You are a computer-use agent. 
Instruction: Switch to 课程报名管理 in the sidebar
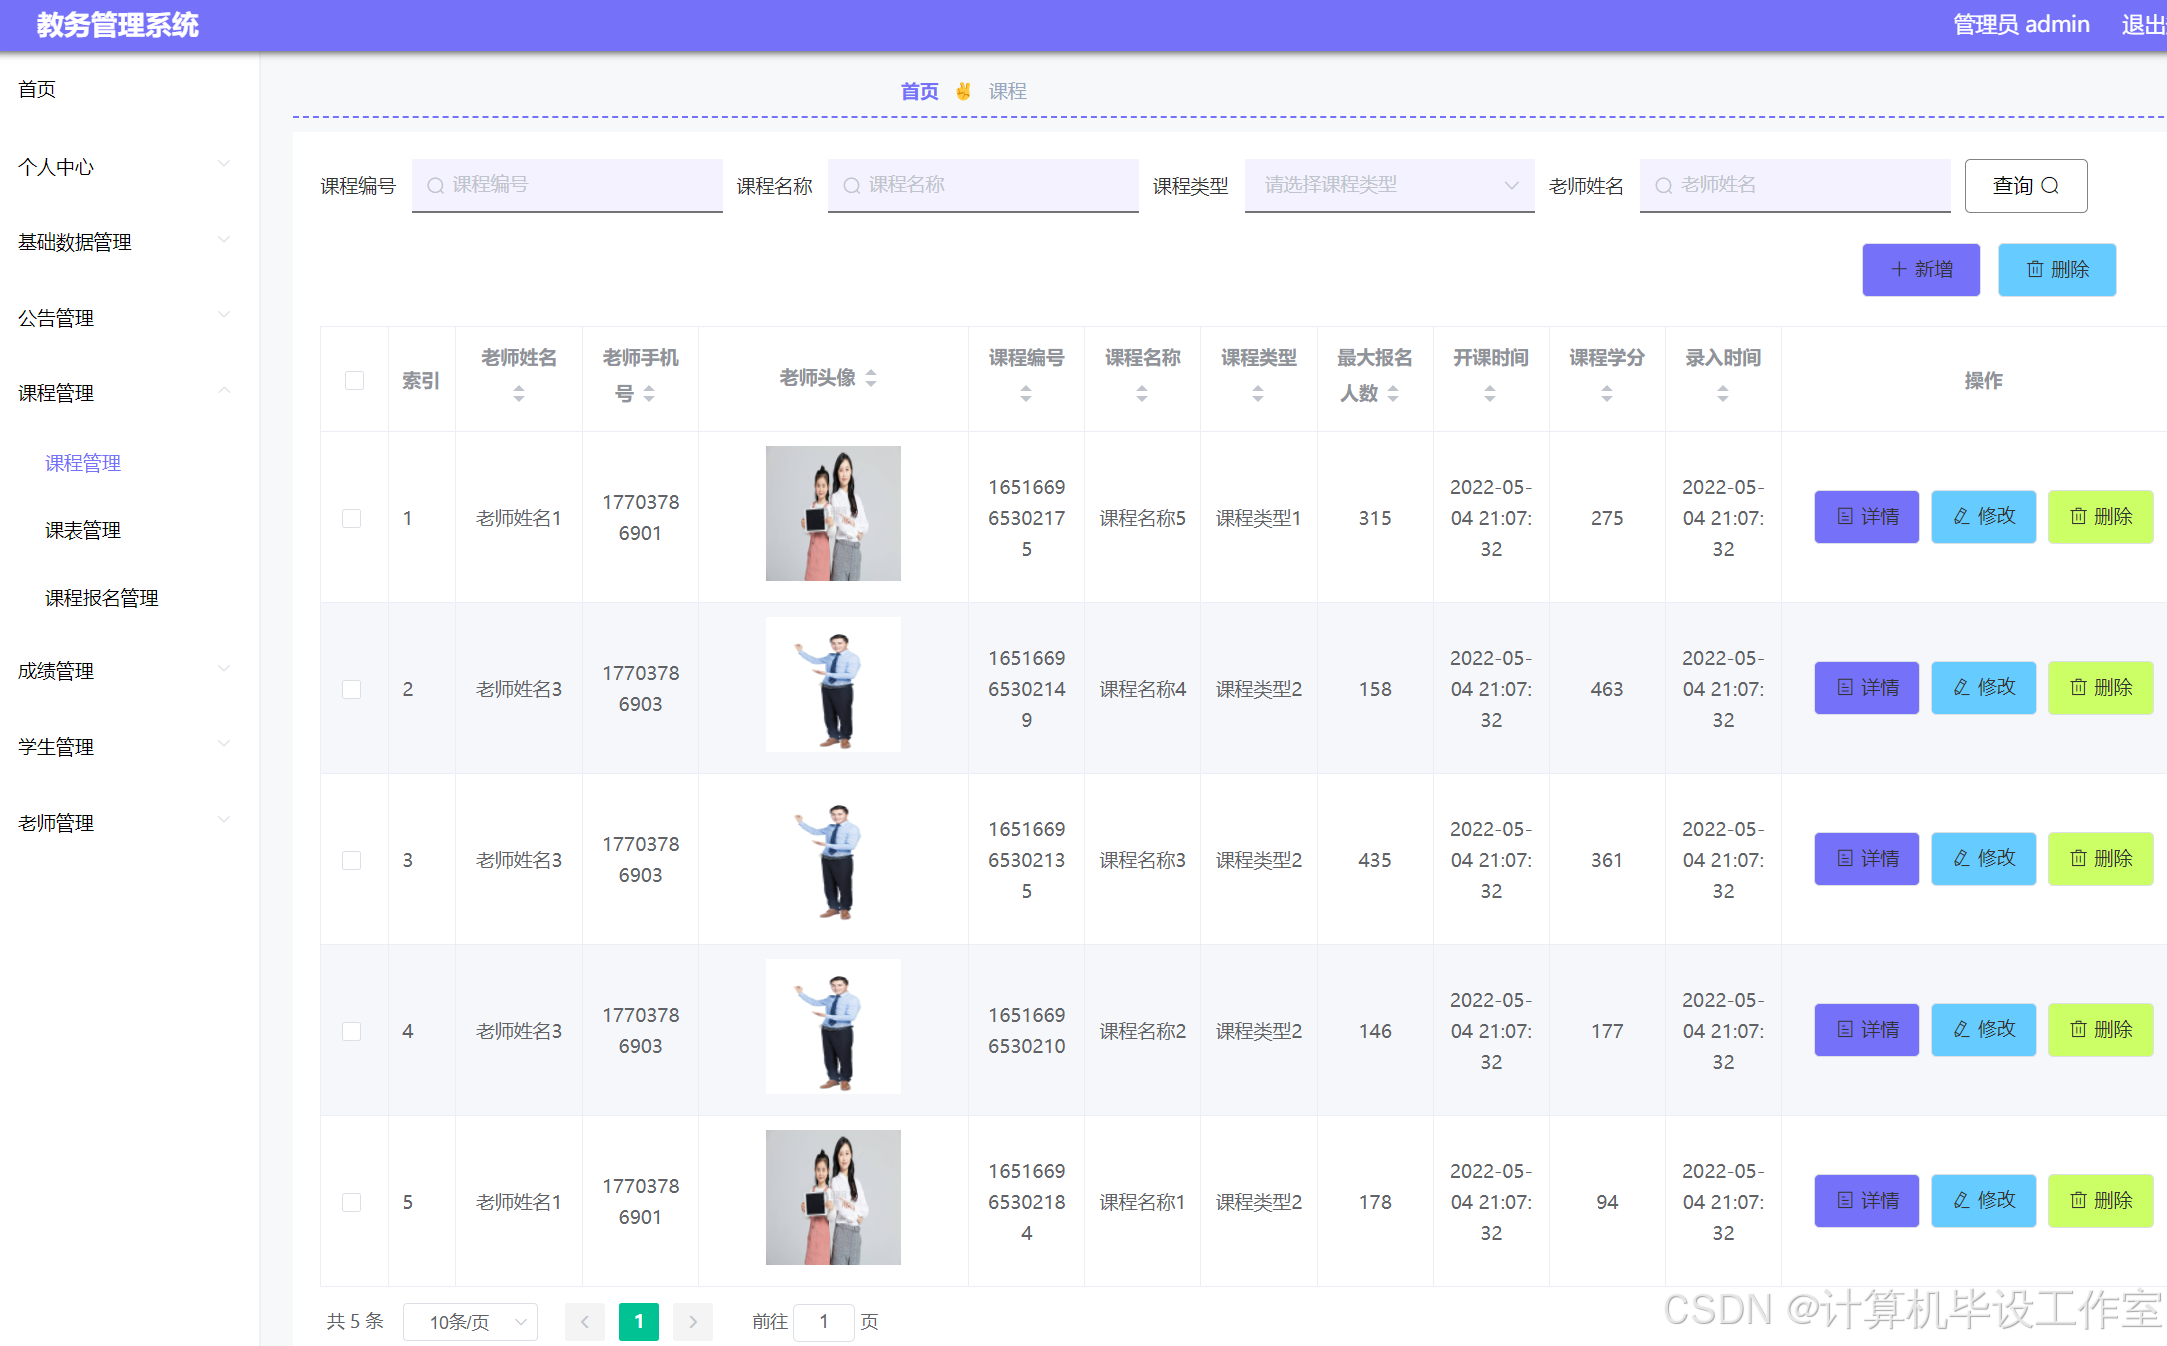pyautogui.click(x=100, y=597)
